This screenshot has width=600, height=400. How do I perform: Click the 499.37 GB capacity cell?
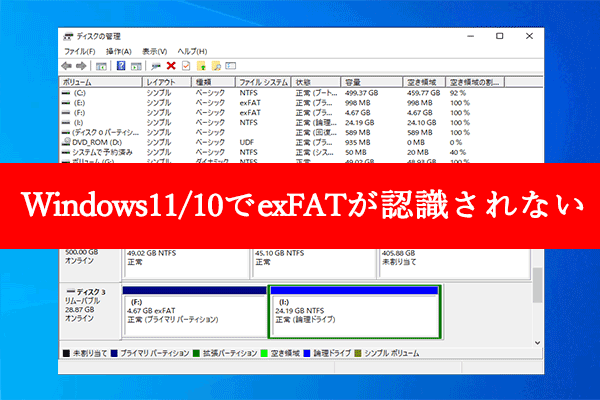point(361,93)
